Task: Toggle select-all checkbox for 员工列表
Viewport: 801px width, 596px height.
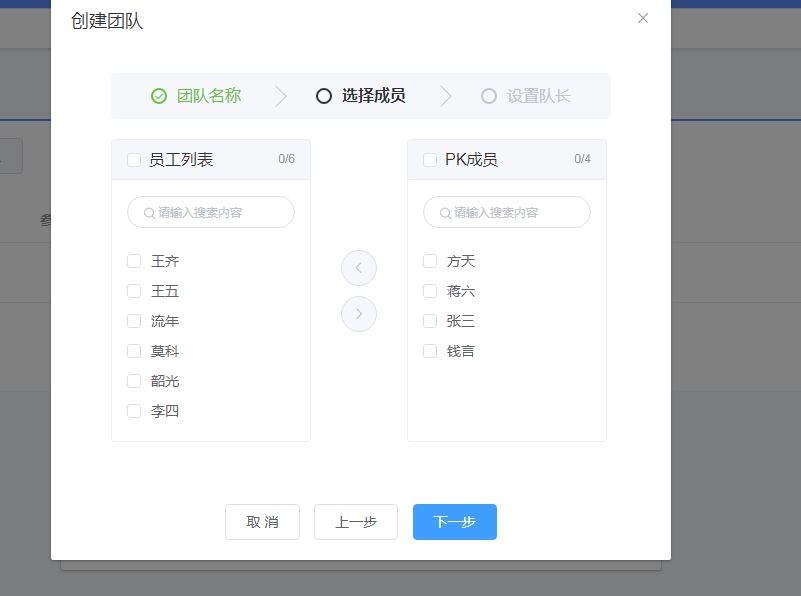Action: 134,160
